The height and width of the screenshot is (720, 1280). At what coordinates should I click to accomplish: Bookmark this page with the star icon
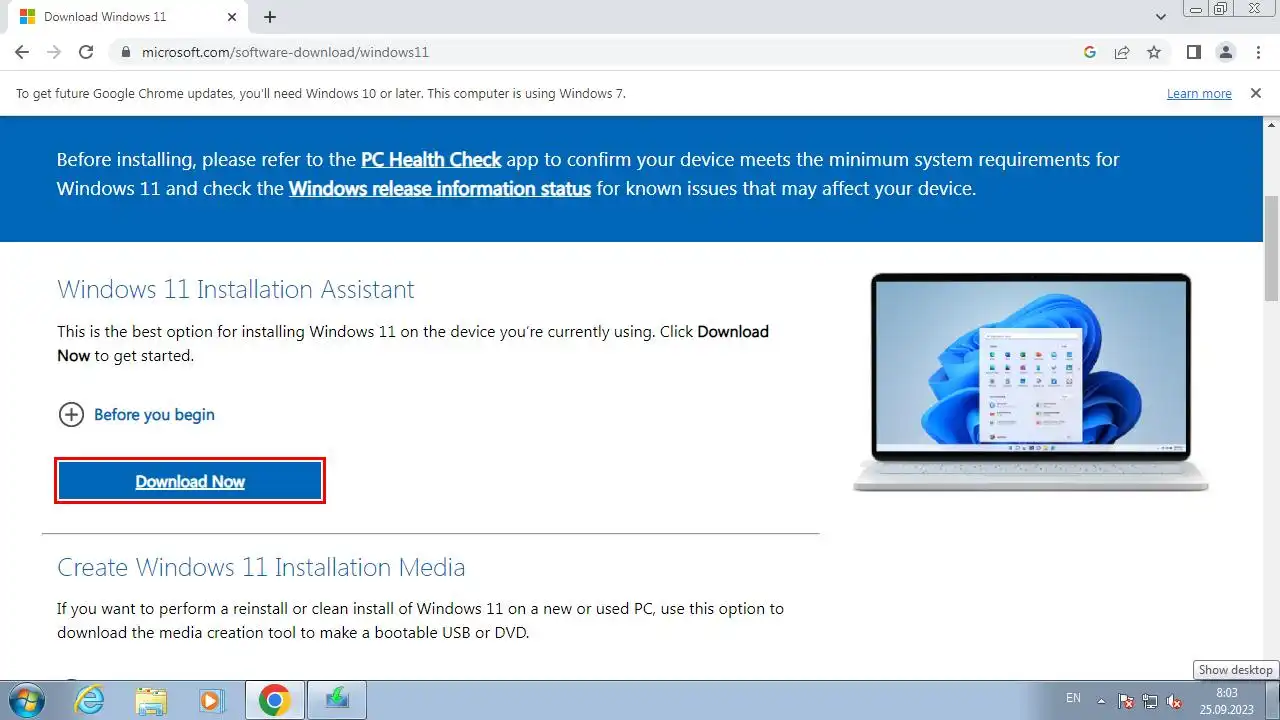[1154, 52]
